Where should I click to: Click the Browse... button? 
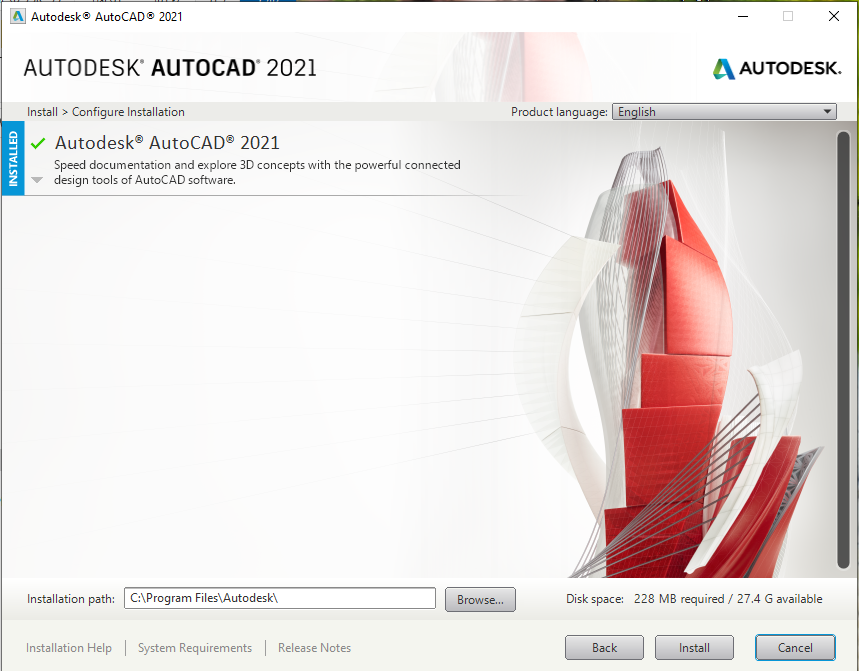pos(480,599)
